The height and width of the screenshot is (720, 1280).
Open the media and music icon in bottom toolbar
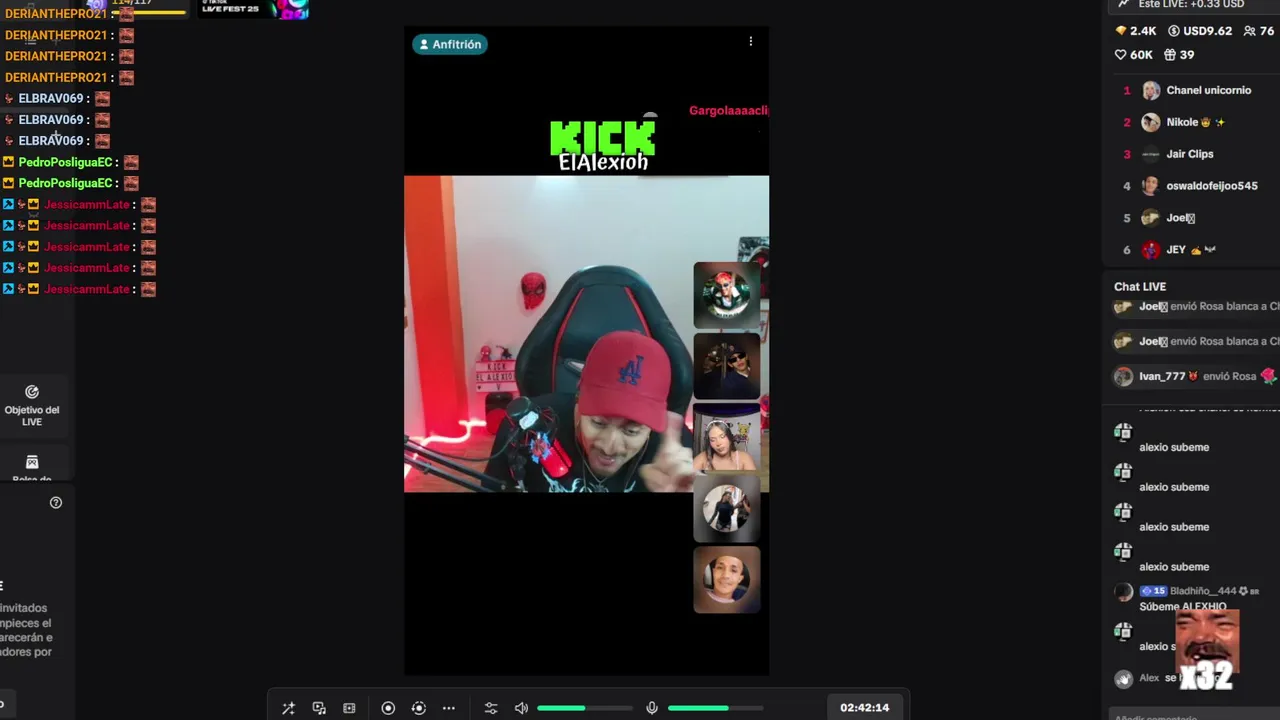click(319, 708)
